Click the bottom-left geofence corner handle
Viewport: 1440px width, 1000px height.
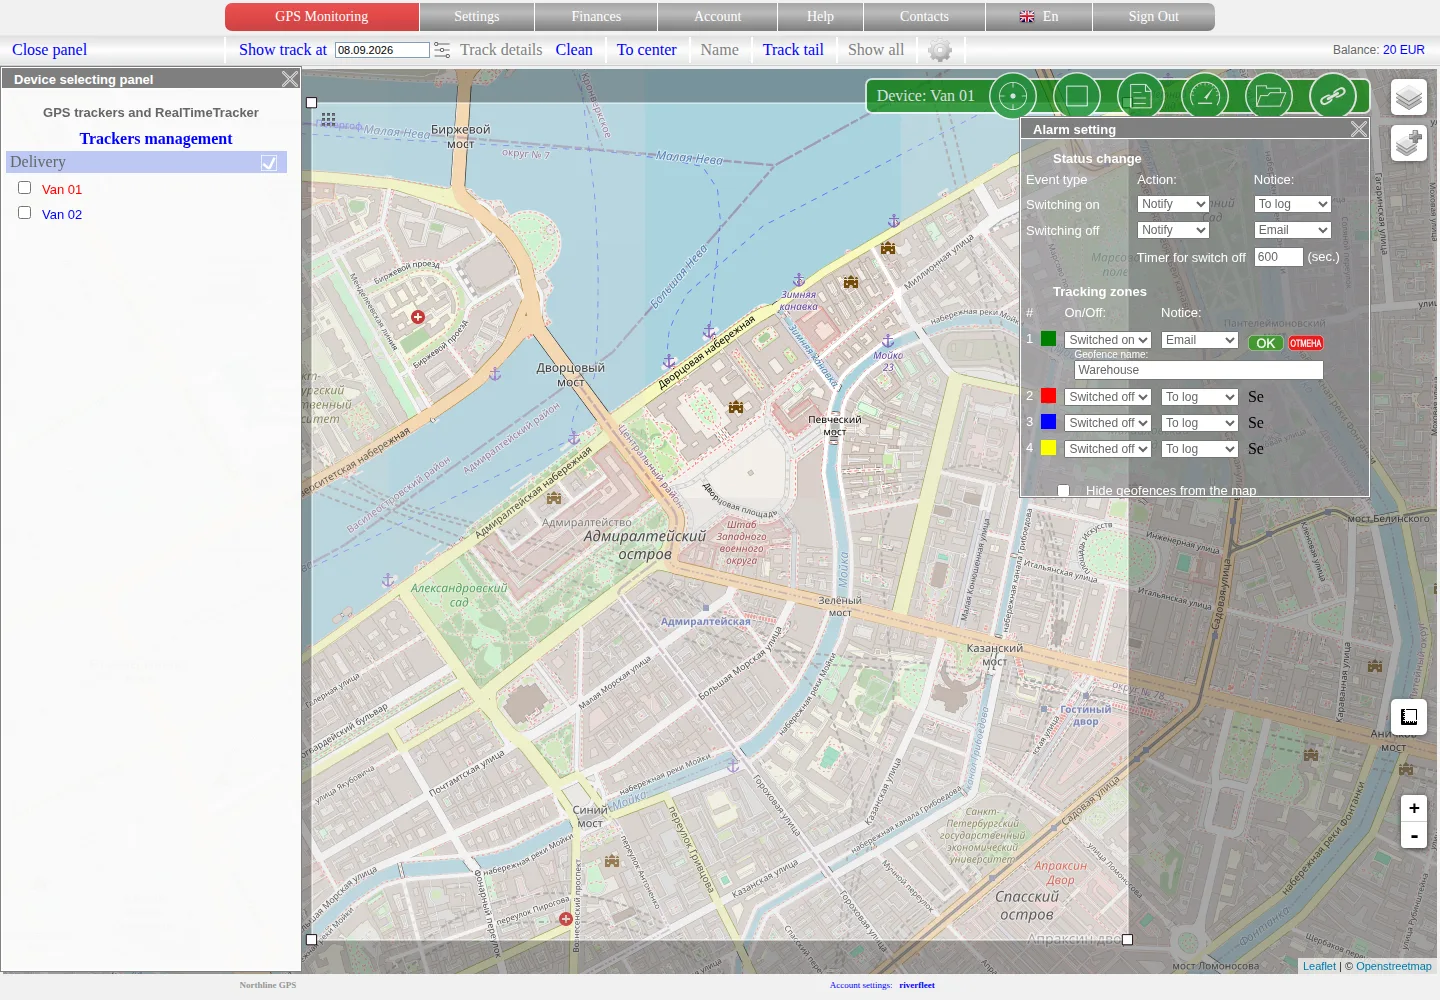[312, 940]
